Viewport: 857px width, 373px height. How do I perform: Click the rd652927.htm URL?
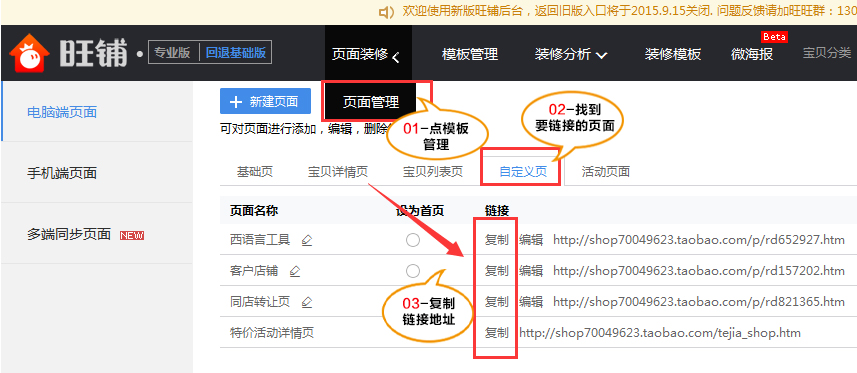click(699, 240)
